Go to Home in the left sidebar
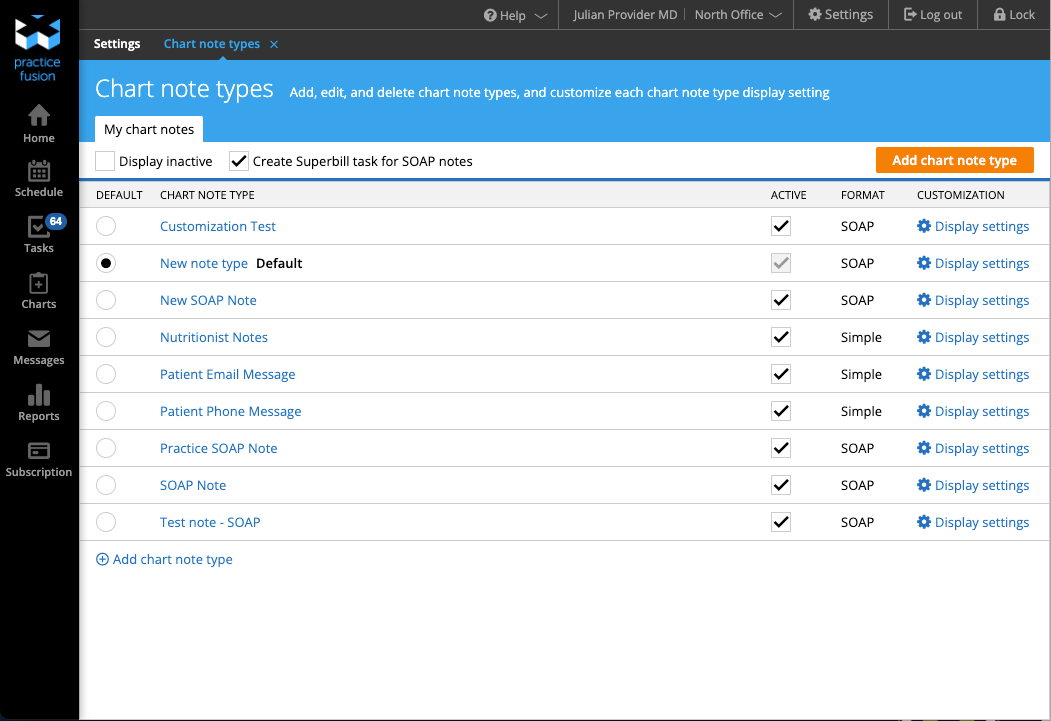 pos(38,122)
